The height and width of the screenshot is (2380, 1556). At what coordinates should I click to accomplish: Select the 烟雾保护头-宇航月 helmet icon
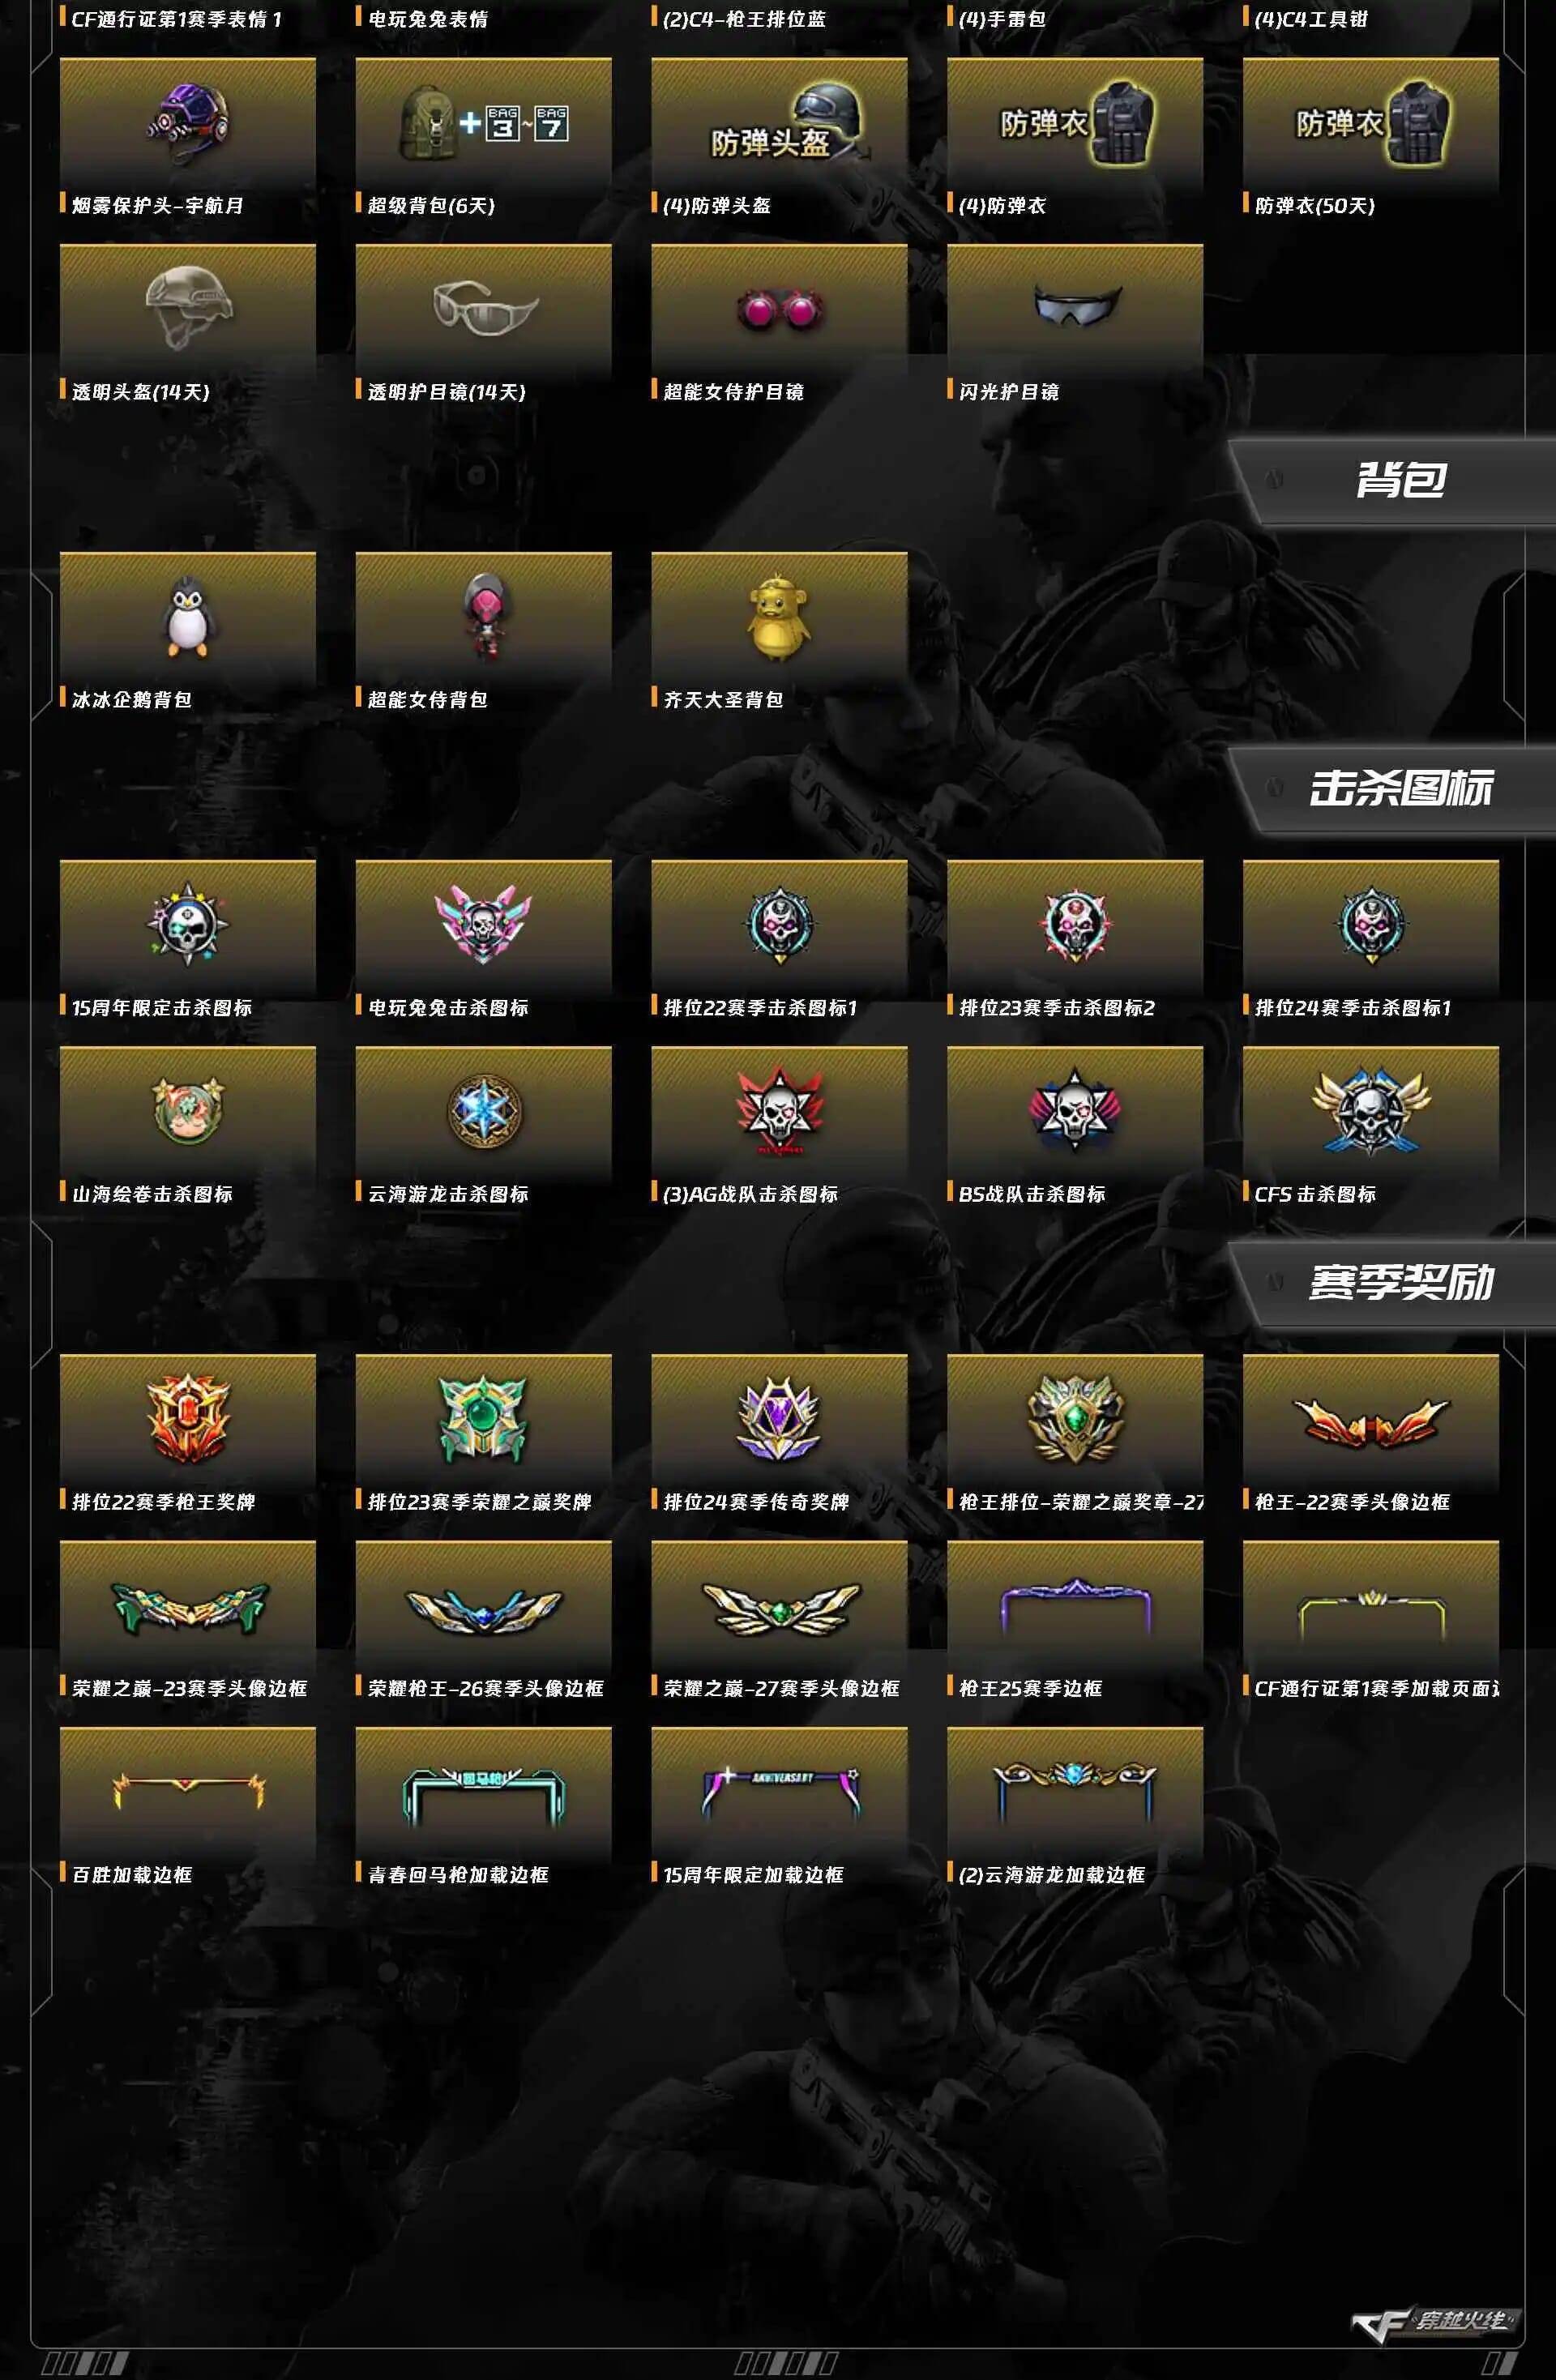(187, 123)
